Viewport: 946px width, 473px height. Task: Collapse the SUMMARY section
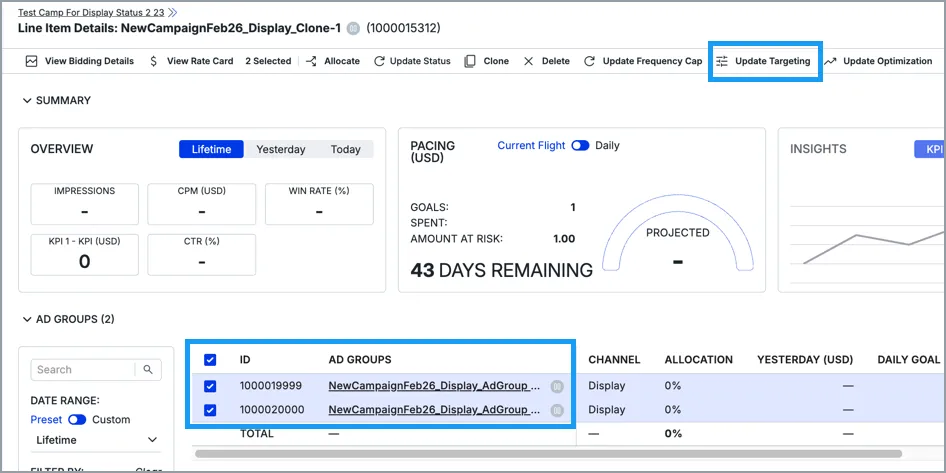pos(27,101)
